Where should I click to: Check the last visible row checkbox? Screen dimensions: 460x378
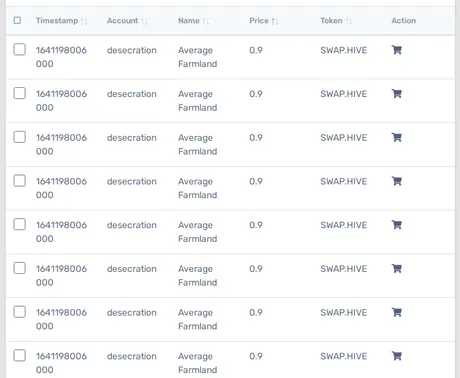click(20, 355)
